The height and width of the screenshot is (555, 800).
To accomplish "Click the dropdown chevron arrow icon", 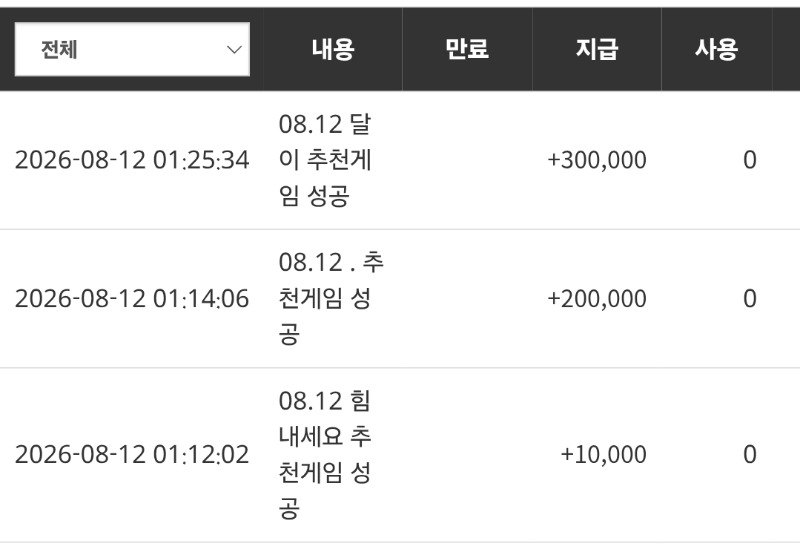I will pyautogui.click(x=234, y=49).
